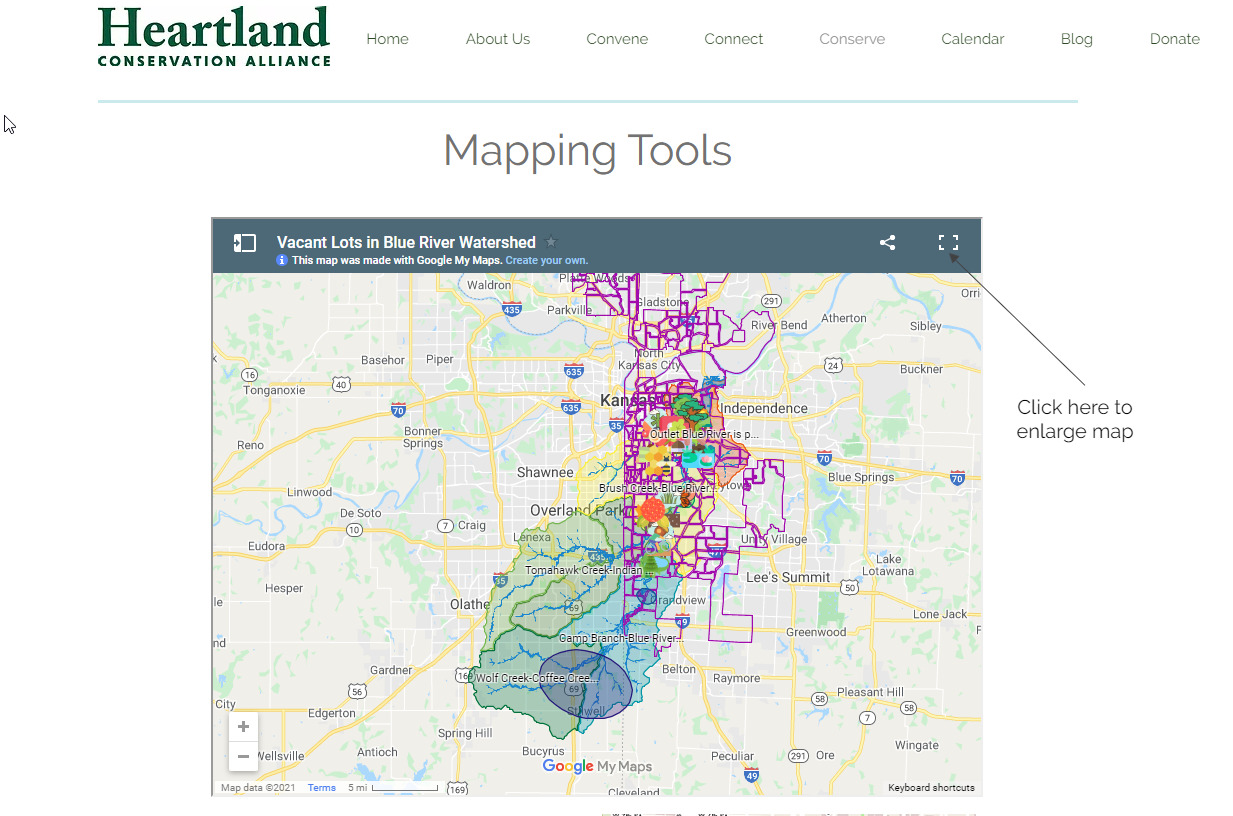Toggle the map legend sidebar panel
The image size is (1233, 816).
[x=245, y=243]
